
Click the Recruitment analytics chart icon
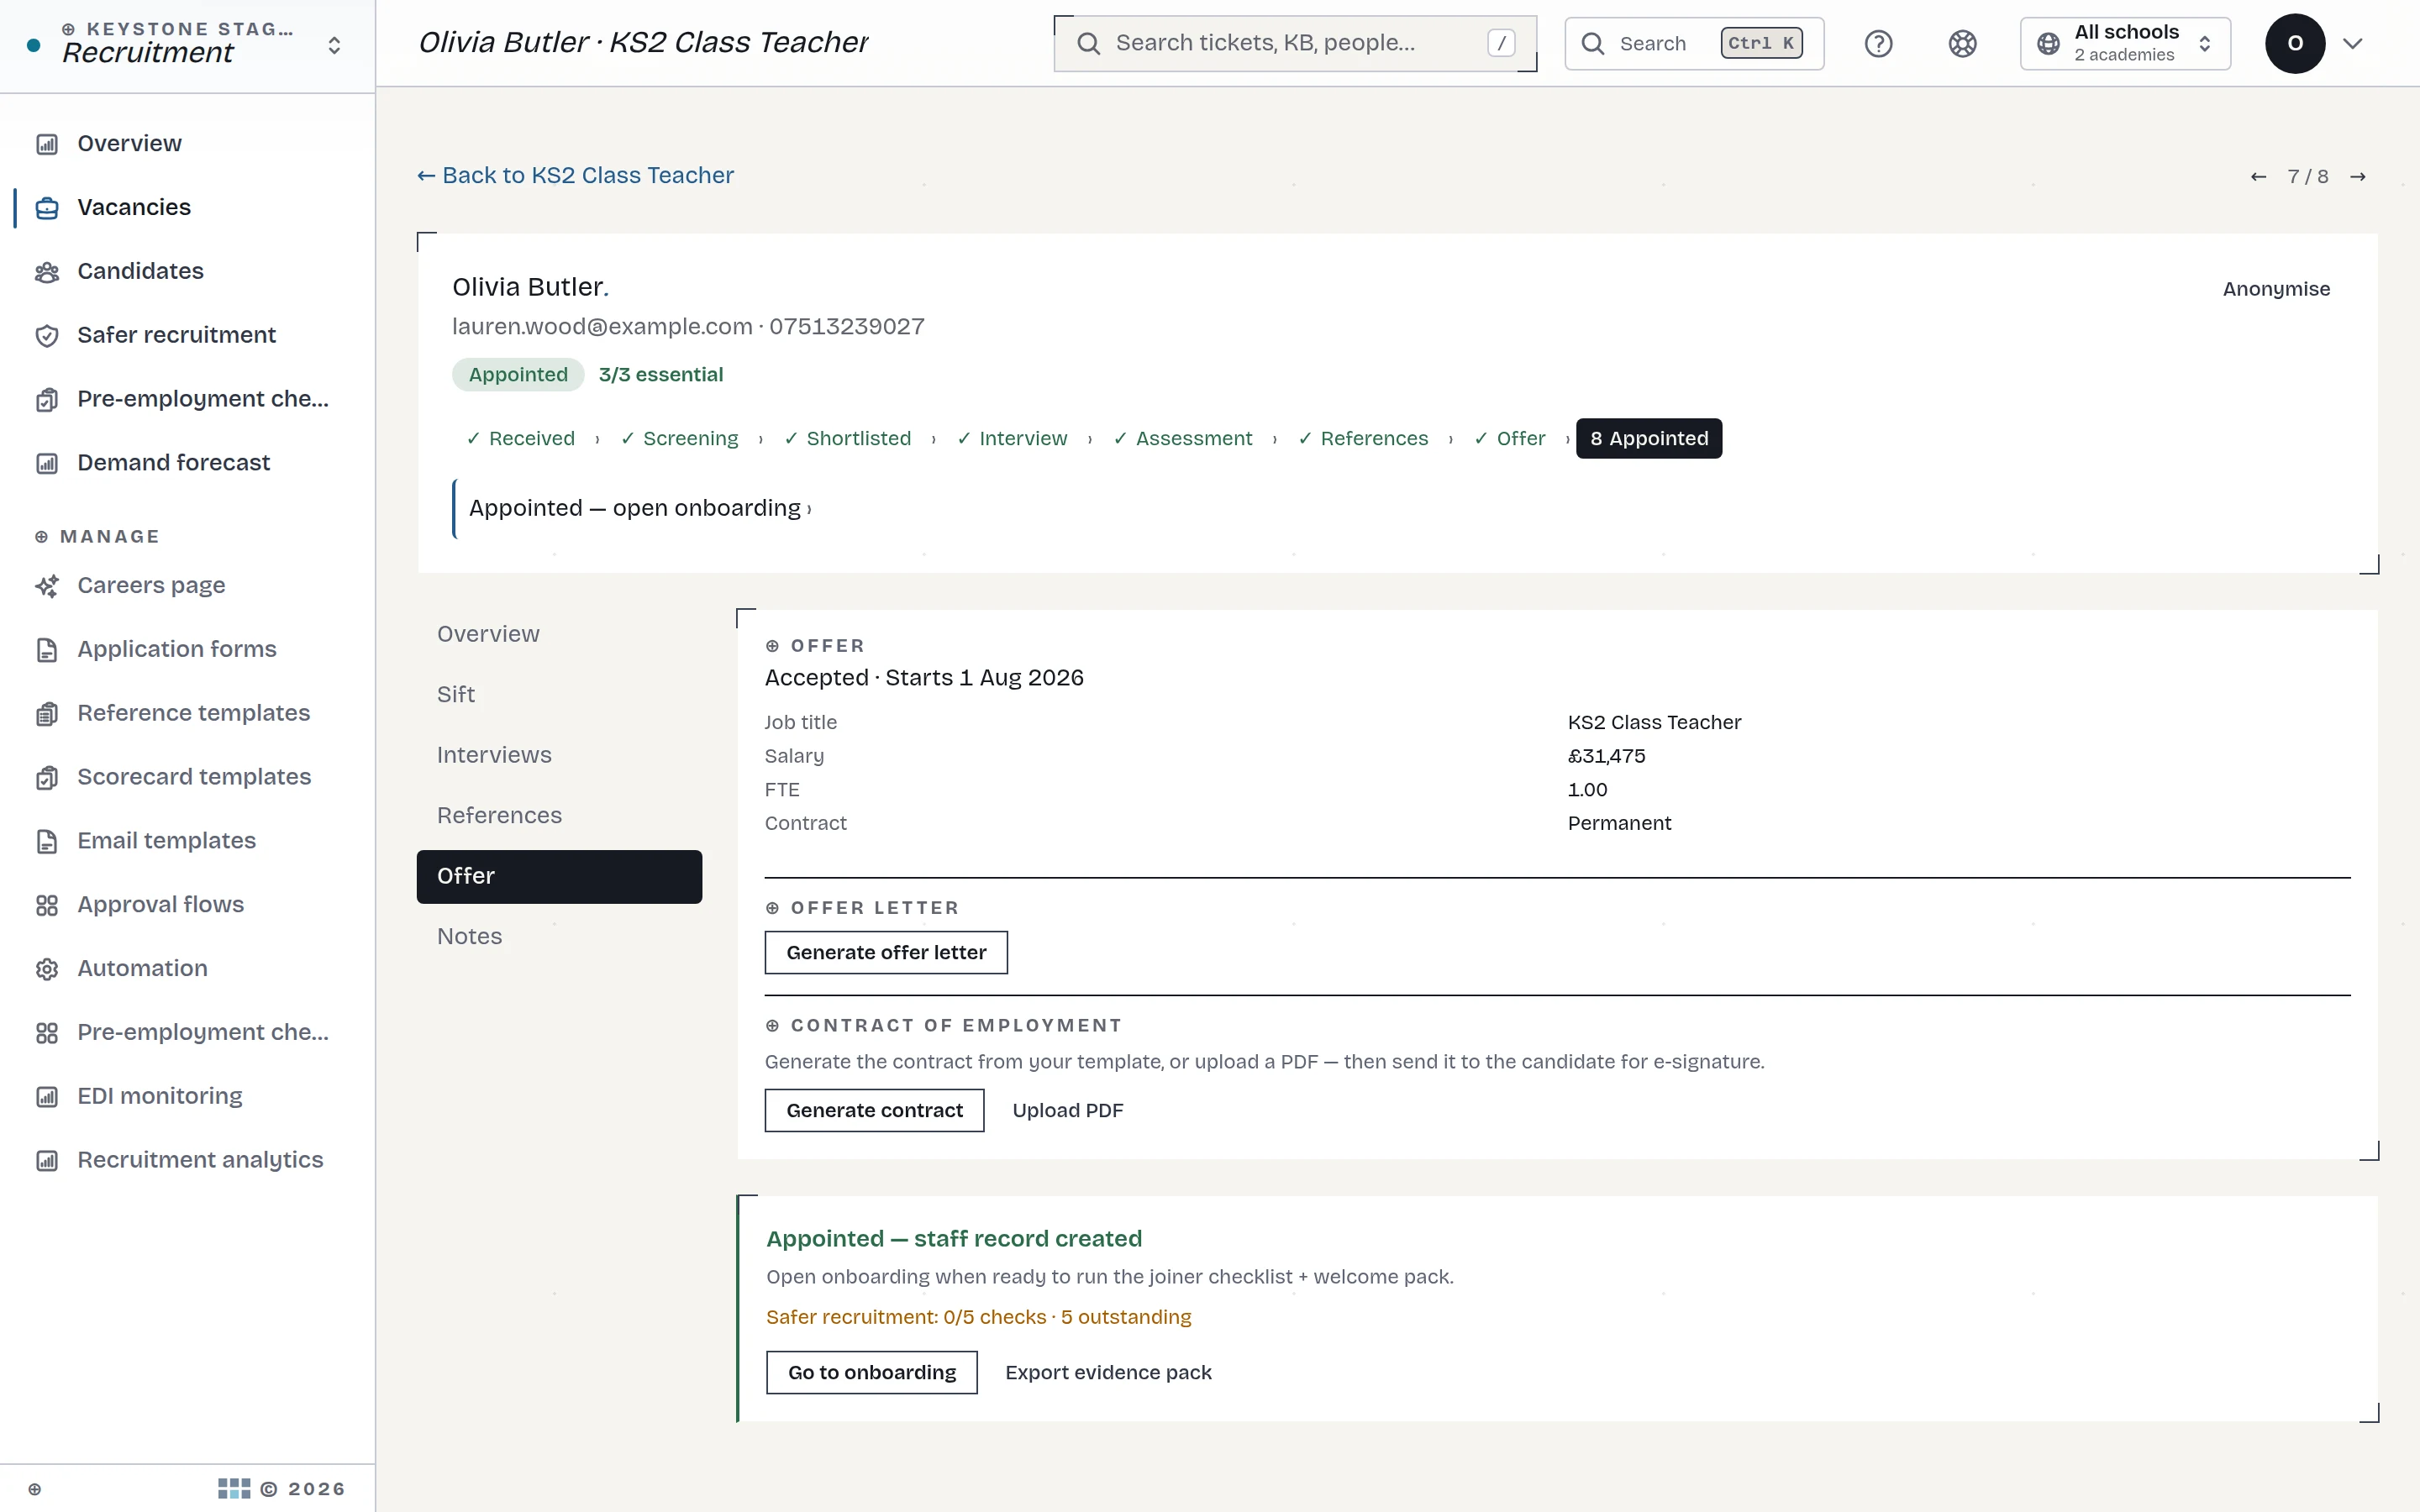click(47, 1160)
